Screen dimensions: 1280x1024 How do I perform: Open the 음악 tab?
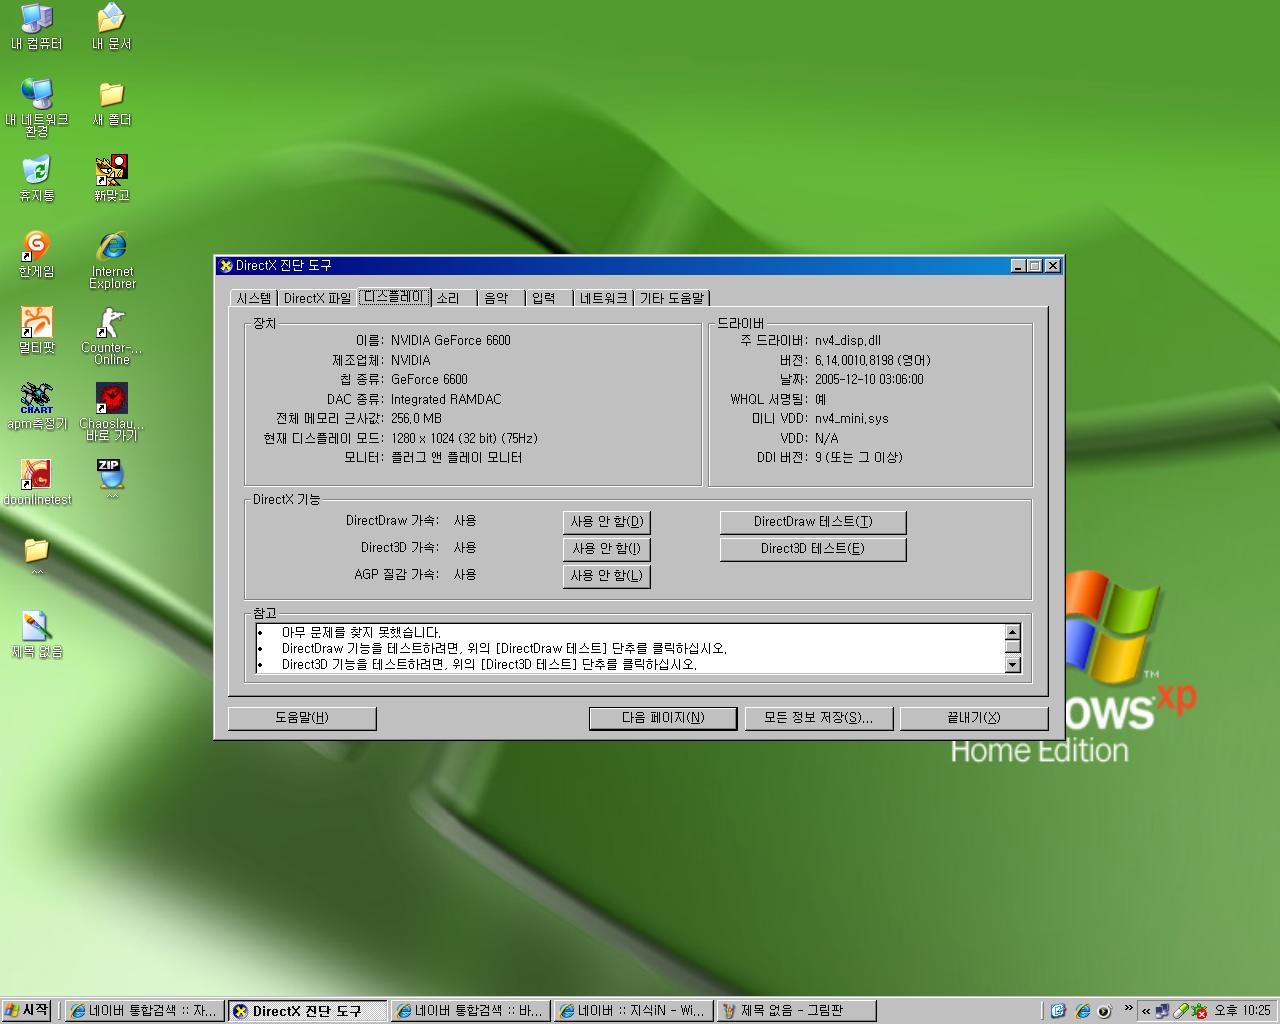pyautogui.click(x=502, y=298)
